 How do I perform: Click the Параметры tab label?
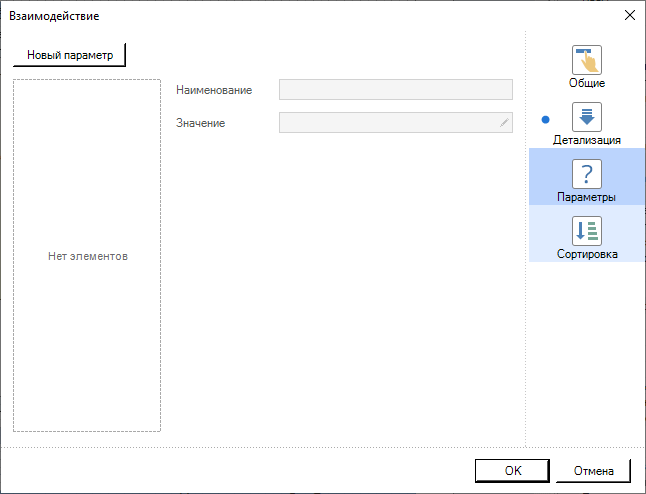point(586,197)
